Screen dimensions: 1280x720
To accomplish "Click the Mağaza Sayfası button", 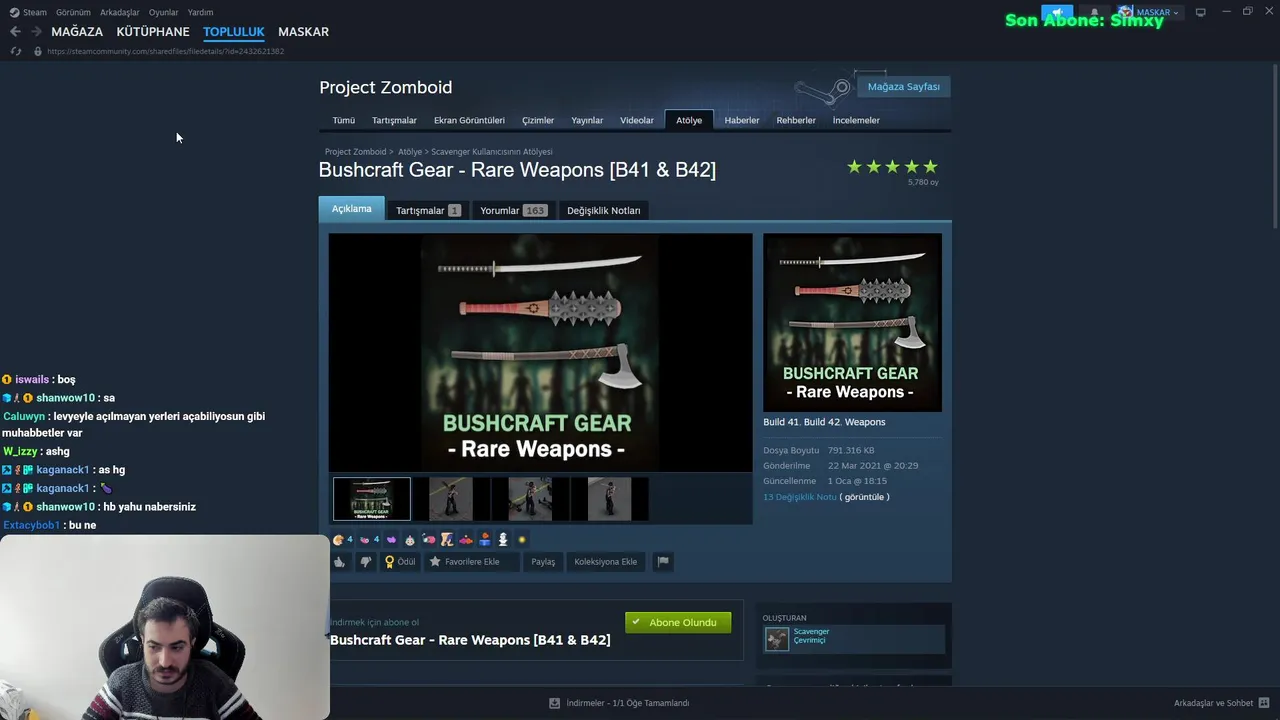I will 903,87.
